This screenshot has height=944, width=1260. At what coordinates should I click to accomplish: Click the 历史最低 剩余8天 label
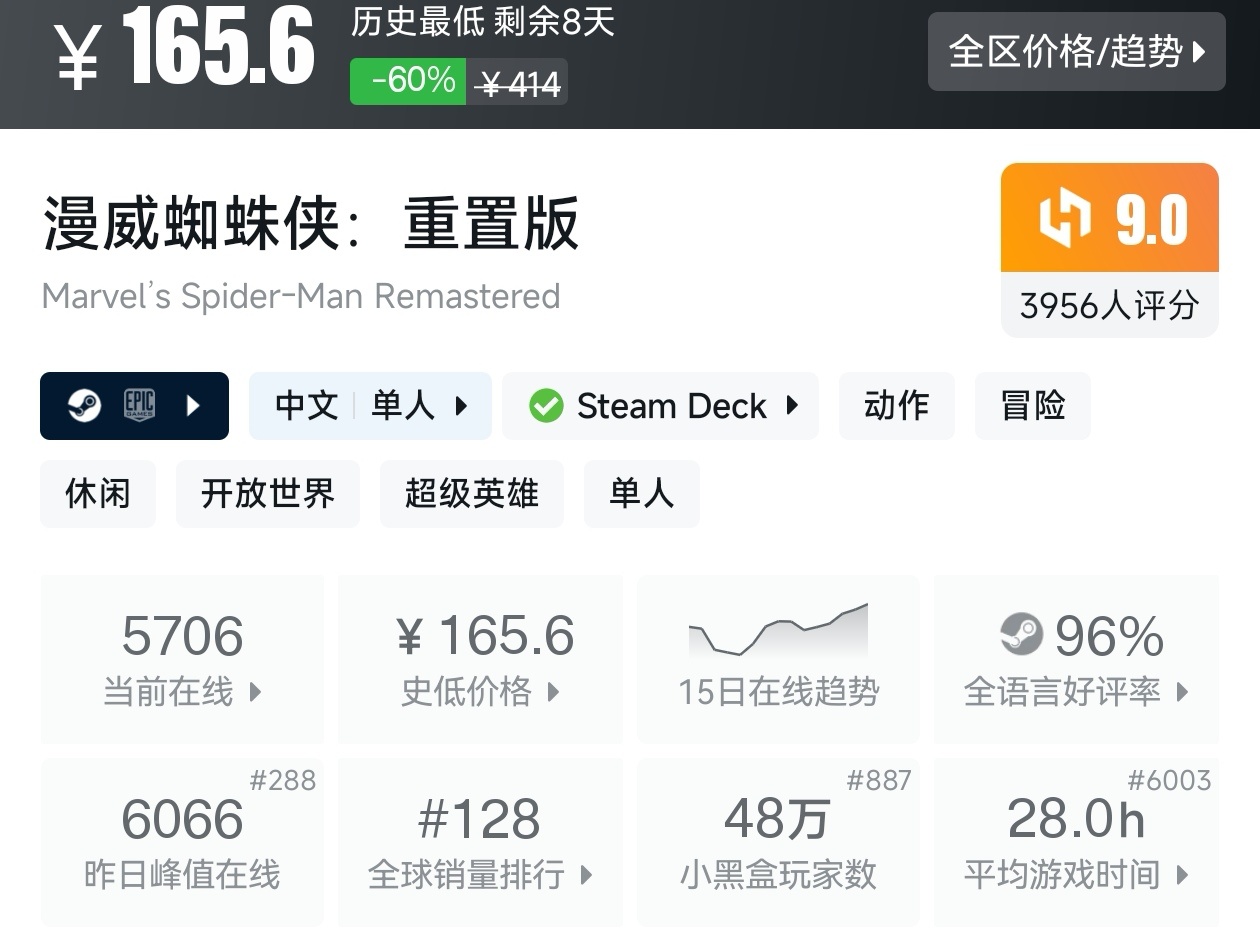[483, 22]
